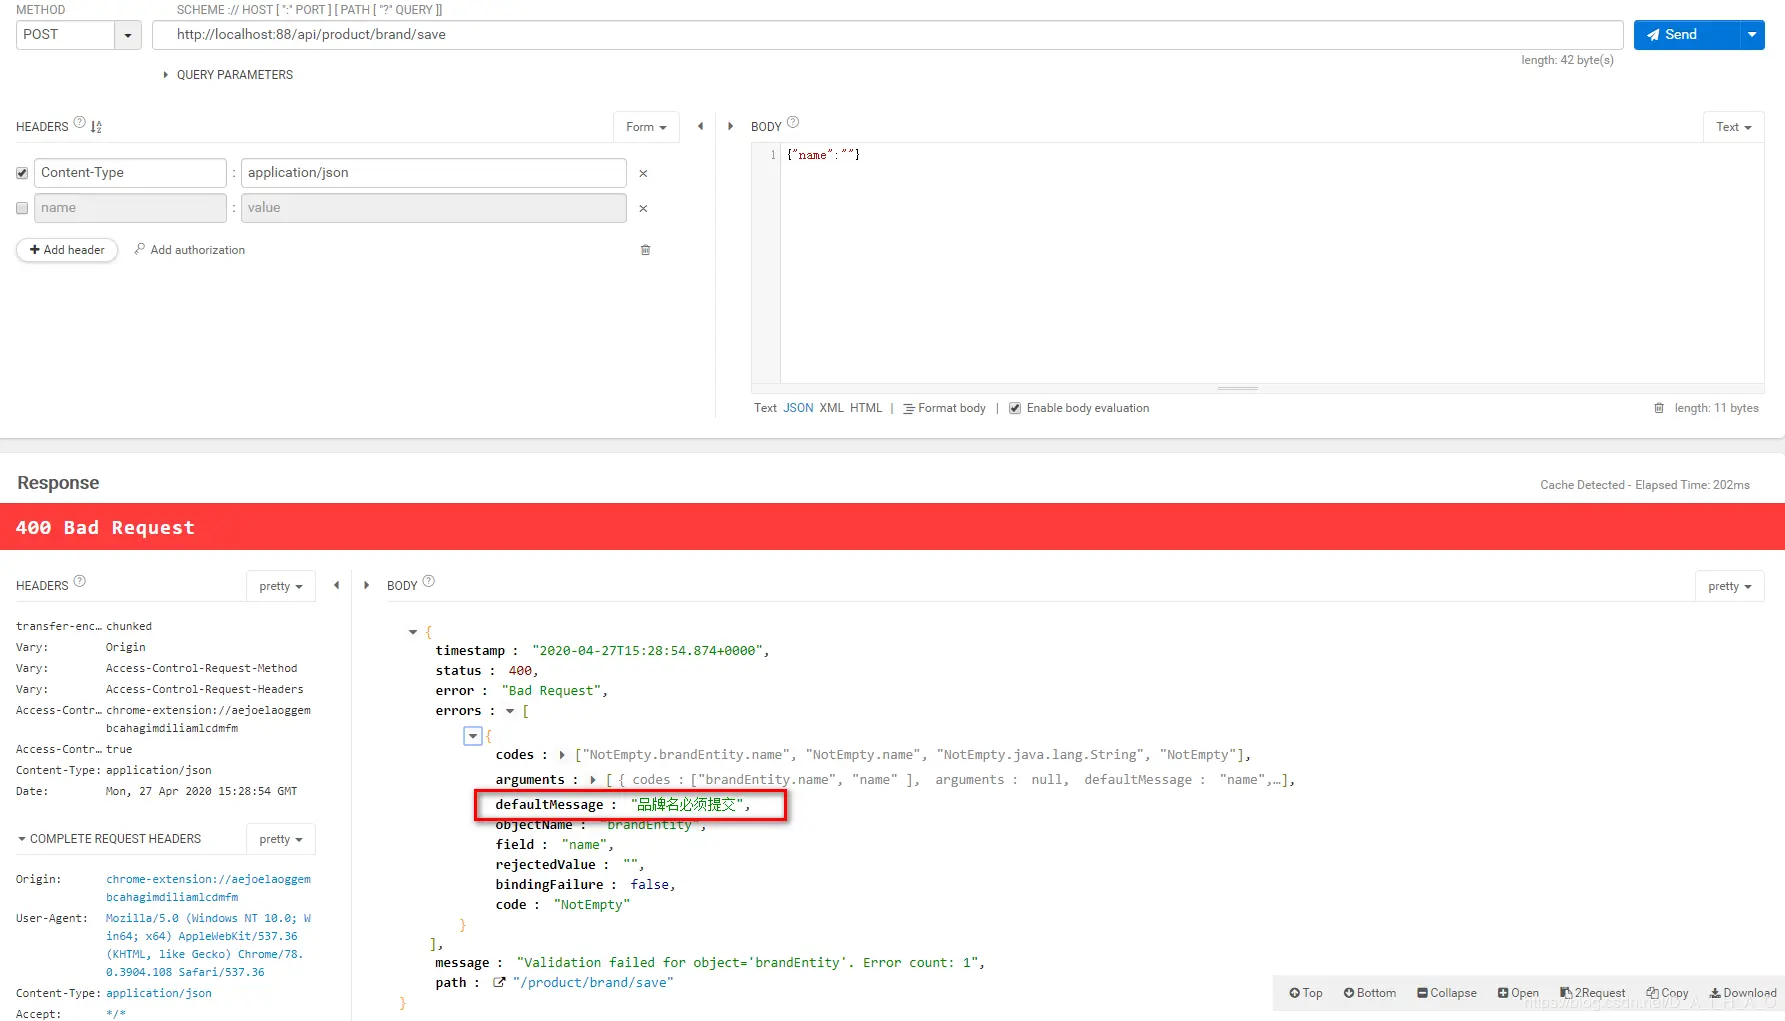Collapse the root JSON object
Screen dimensions: 1785x1021
[x=413, y=632]
